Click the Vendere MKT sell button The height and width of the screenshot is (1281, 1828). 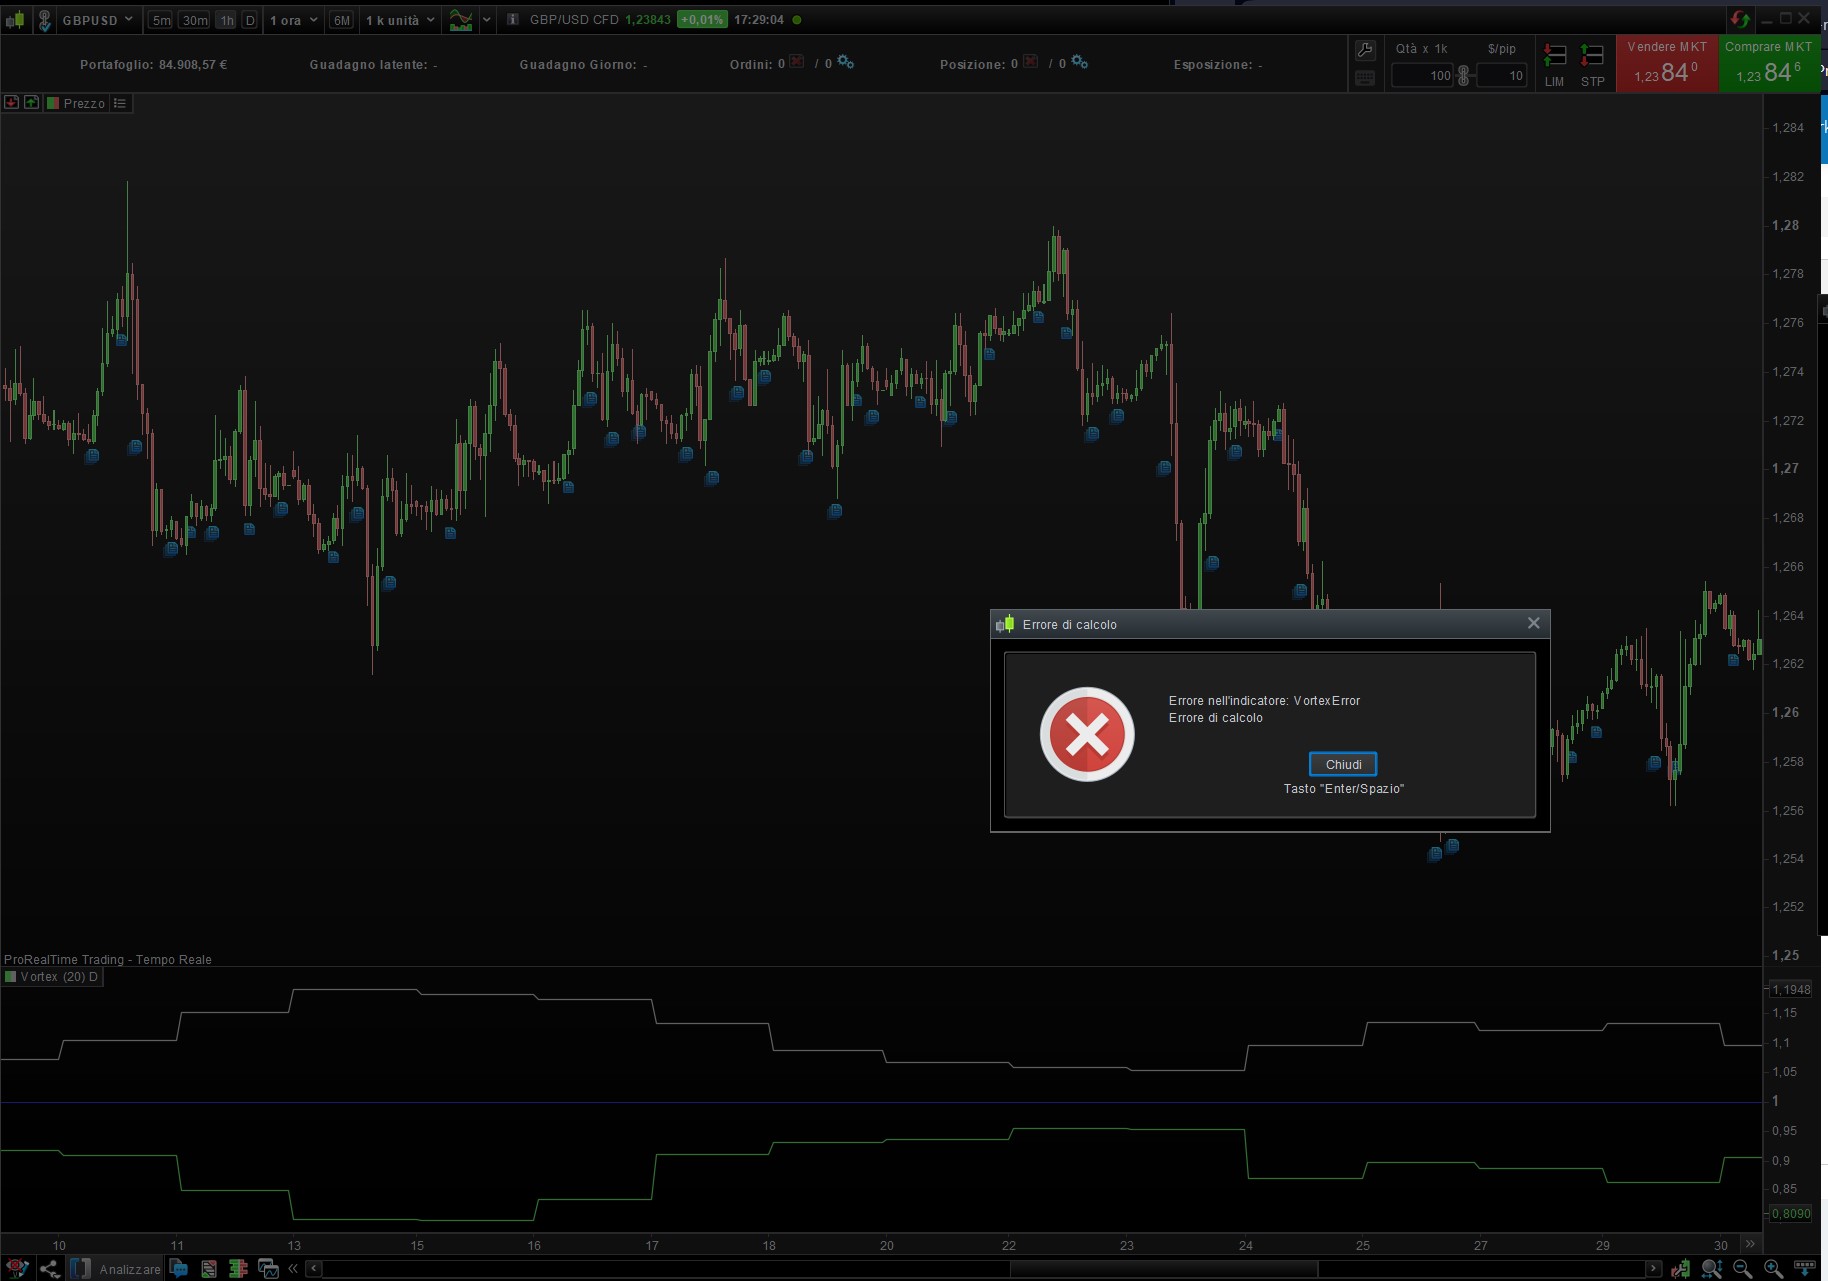(x=1667, y=64)
